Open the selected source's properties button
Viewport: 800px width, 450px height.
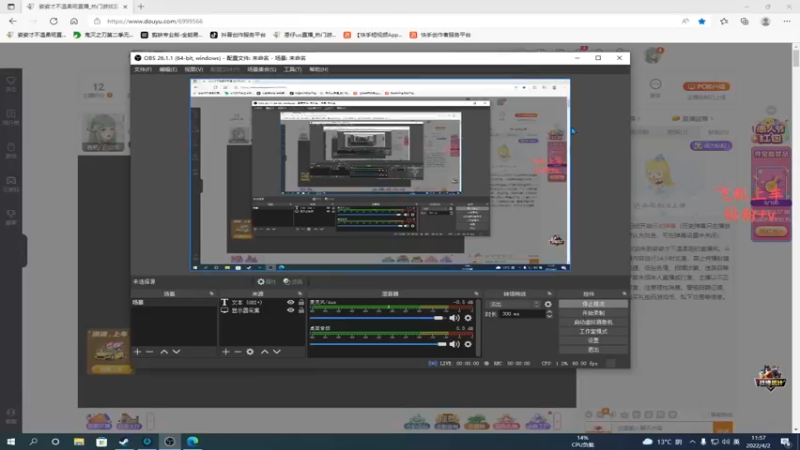tap(266, 282)
